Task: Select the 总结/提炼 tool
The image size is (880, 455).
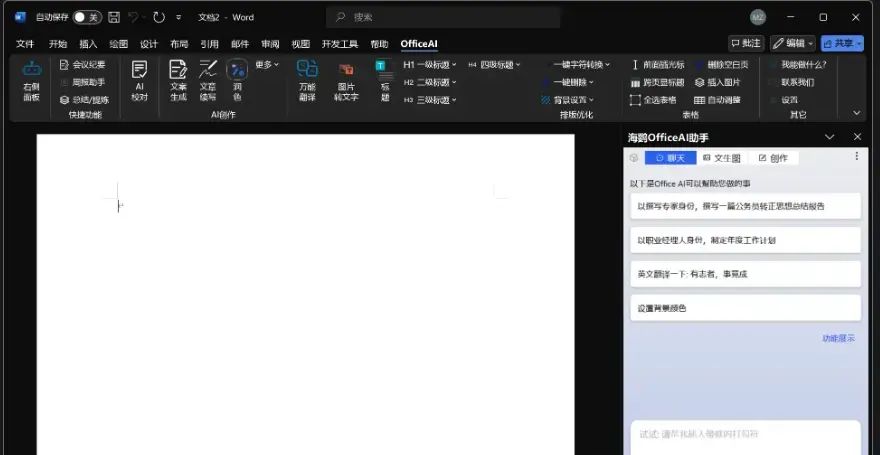Action: click(84, 100)
